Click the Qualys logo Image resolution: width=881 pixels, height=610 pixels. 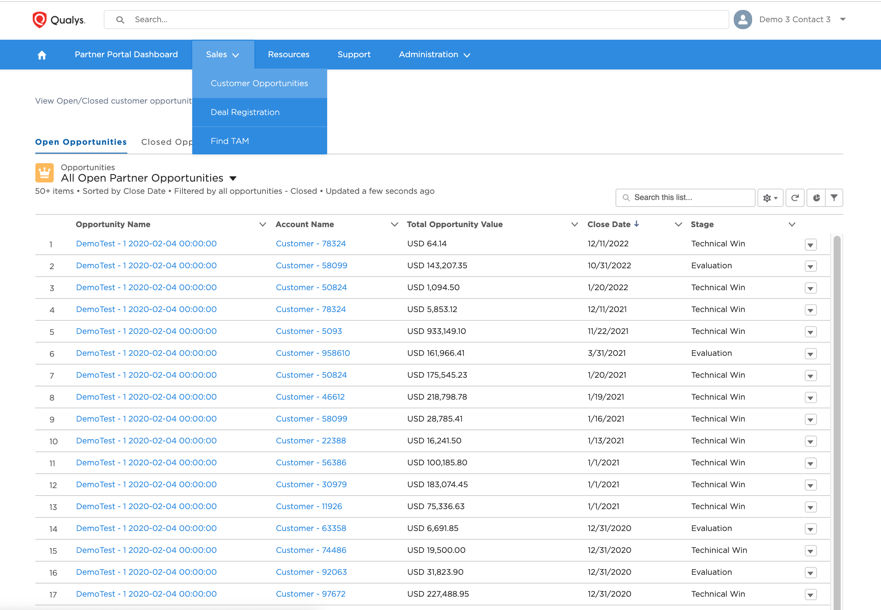[x=59, y=19]
